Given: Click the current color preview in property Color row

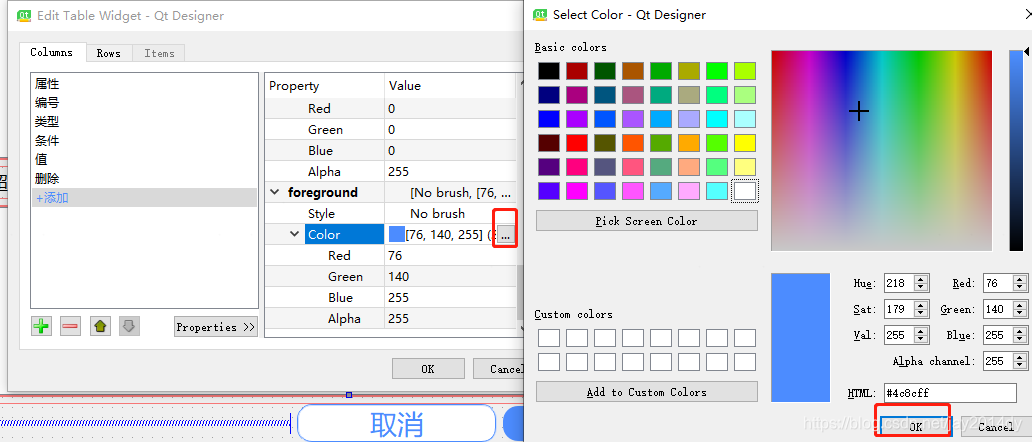Looking at the screenshot, I should [x=397, y=234].
